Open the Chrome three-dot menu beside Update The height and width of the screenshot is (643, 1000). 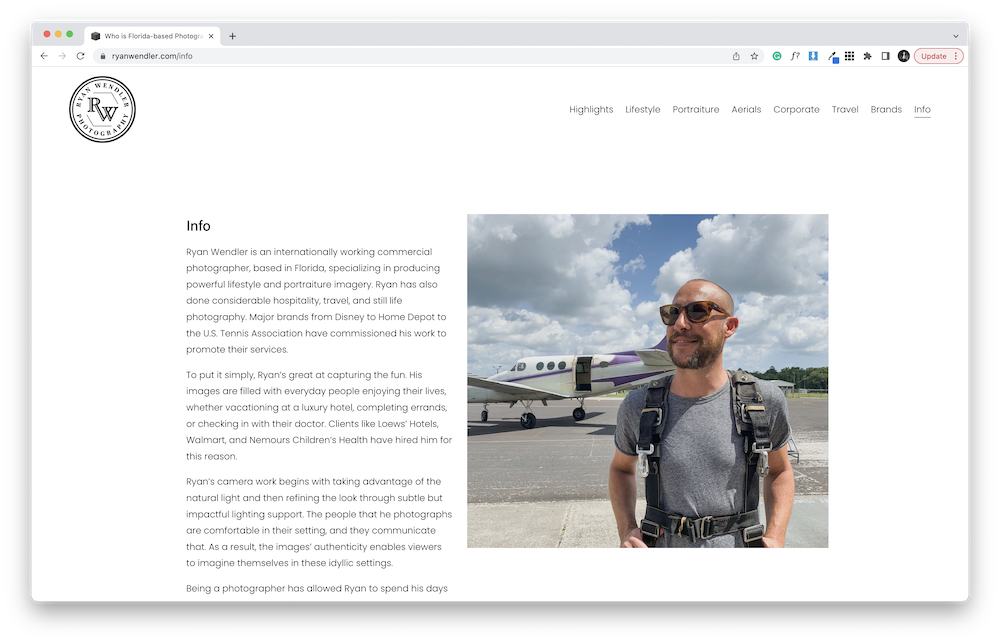click(x=955, y=56)
